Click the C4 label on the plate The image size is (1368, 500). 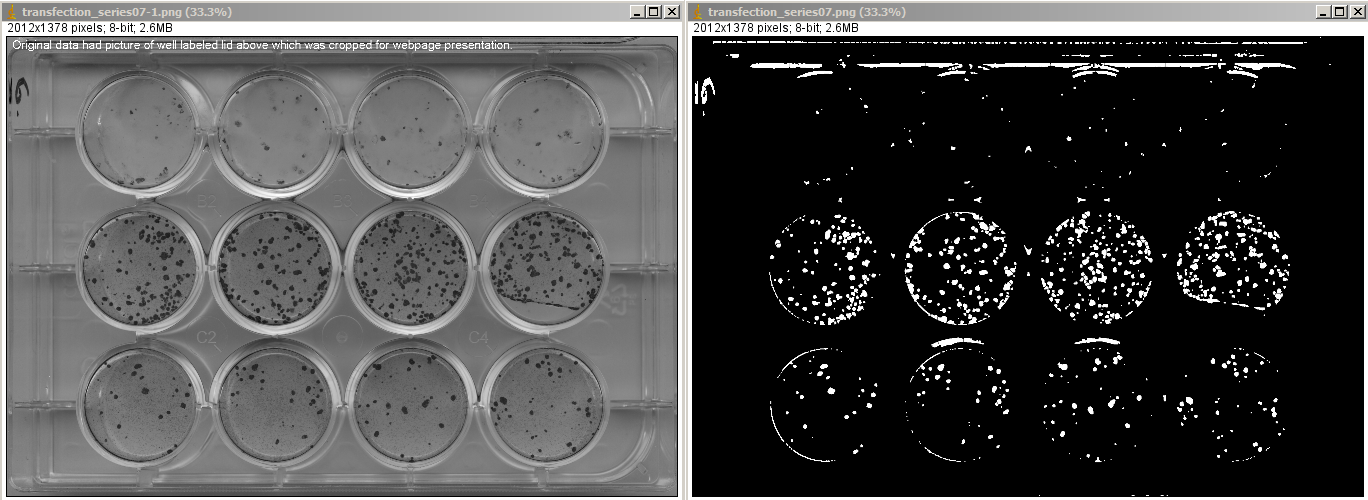pos(478,338)
